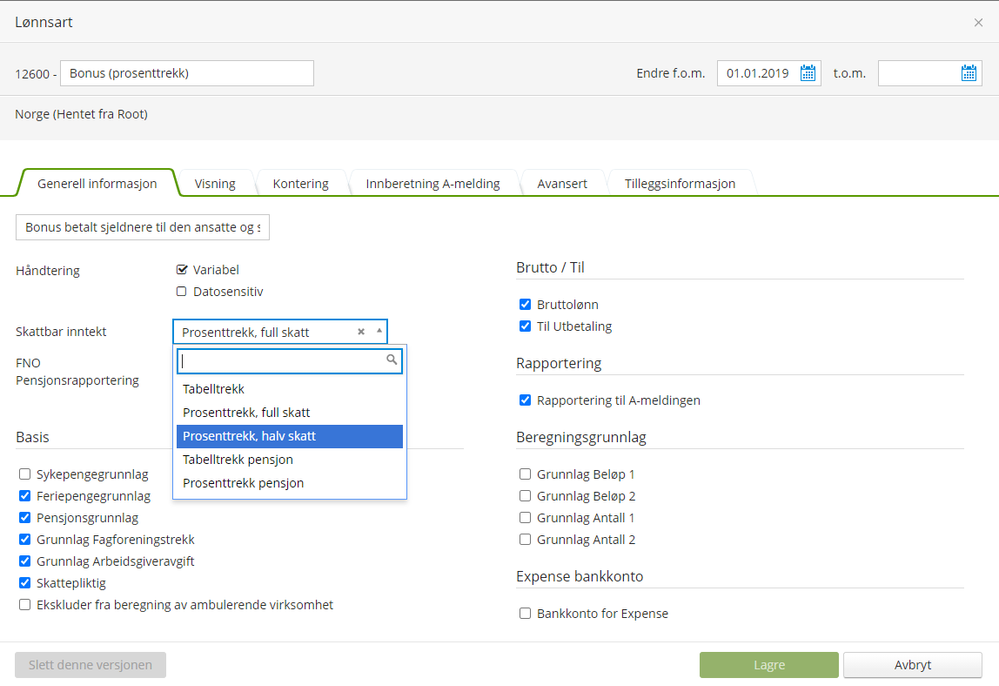Close the Lønnsart dialog with X
This screenshot has height=686, width=999.
978,22
